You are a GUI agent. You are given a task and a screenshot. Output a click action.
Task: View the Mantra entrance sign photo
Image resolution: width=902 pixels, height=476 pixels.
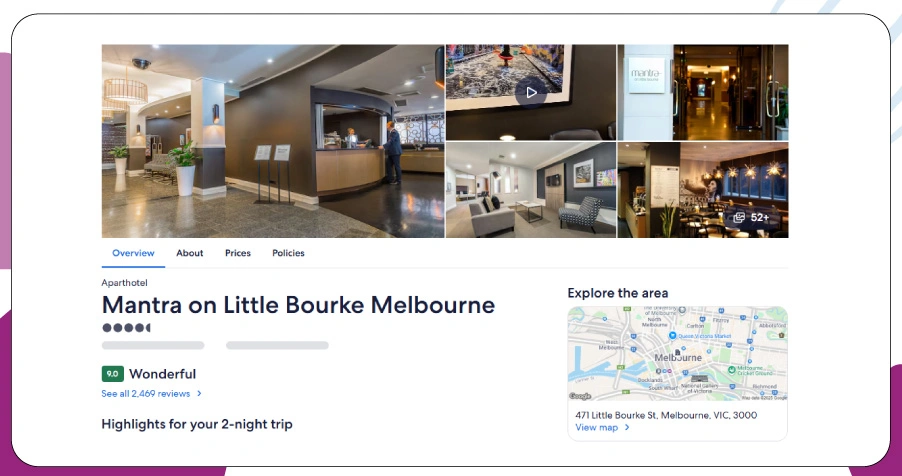click(703, 93)
